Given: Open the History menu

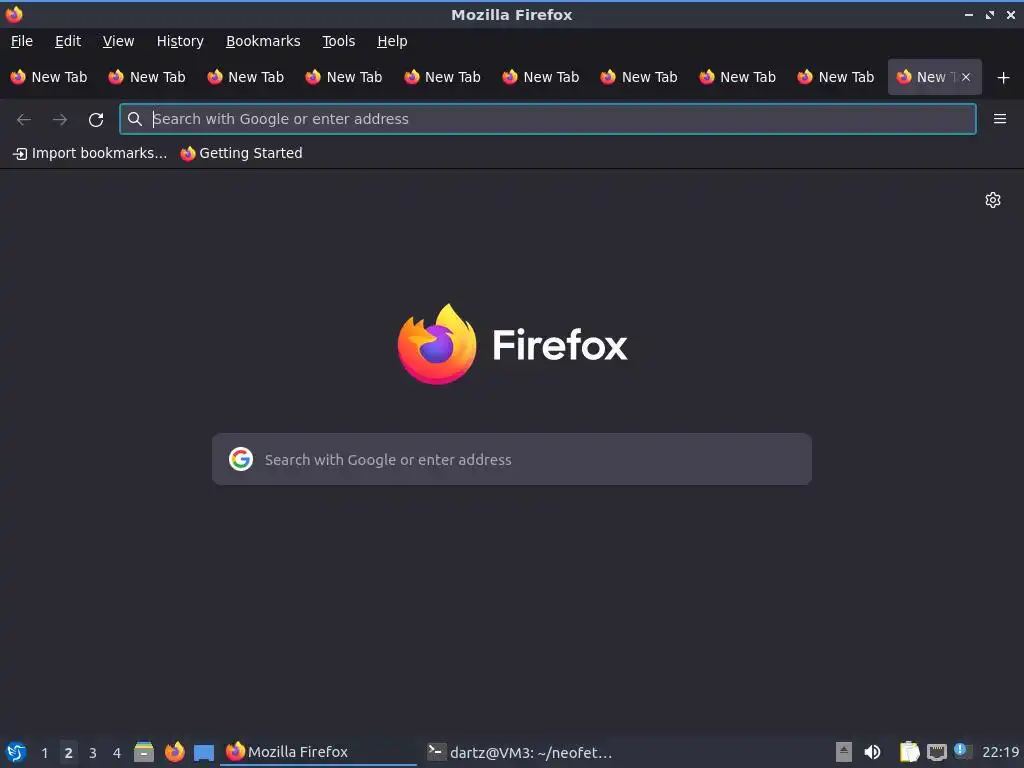Looking at the screenshot, I should click(x=180, y=41).
